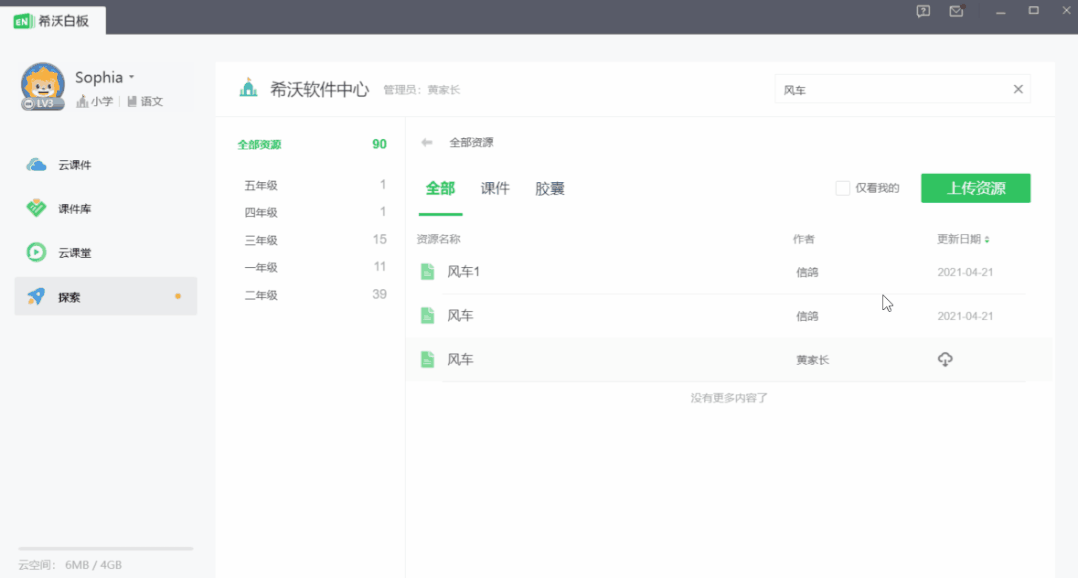Sort by 更新日期 column arrow
Viewport: 1078px width, 578px height.
[x=987, y=240]
